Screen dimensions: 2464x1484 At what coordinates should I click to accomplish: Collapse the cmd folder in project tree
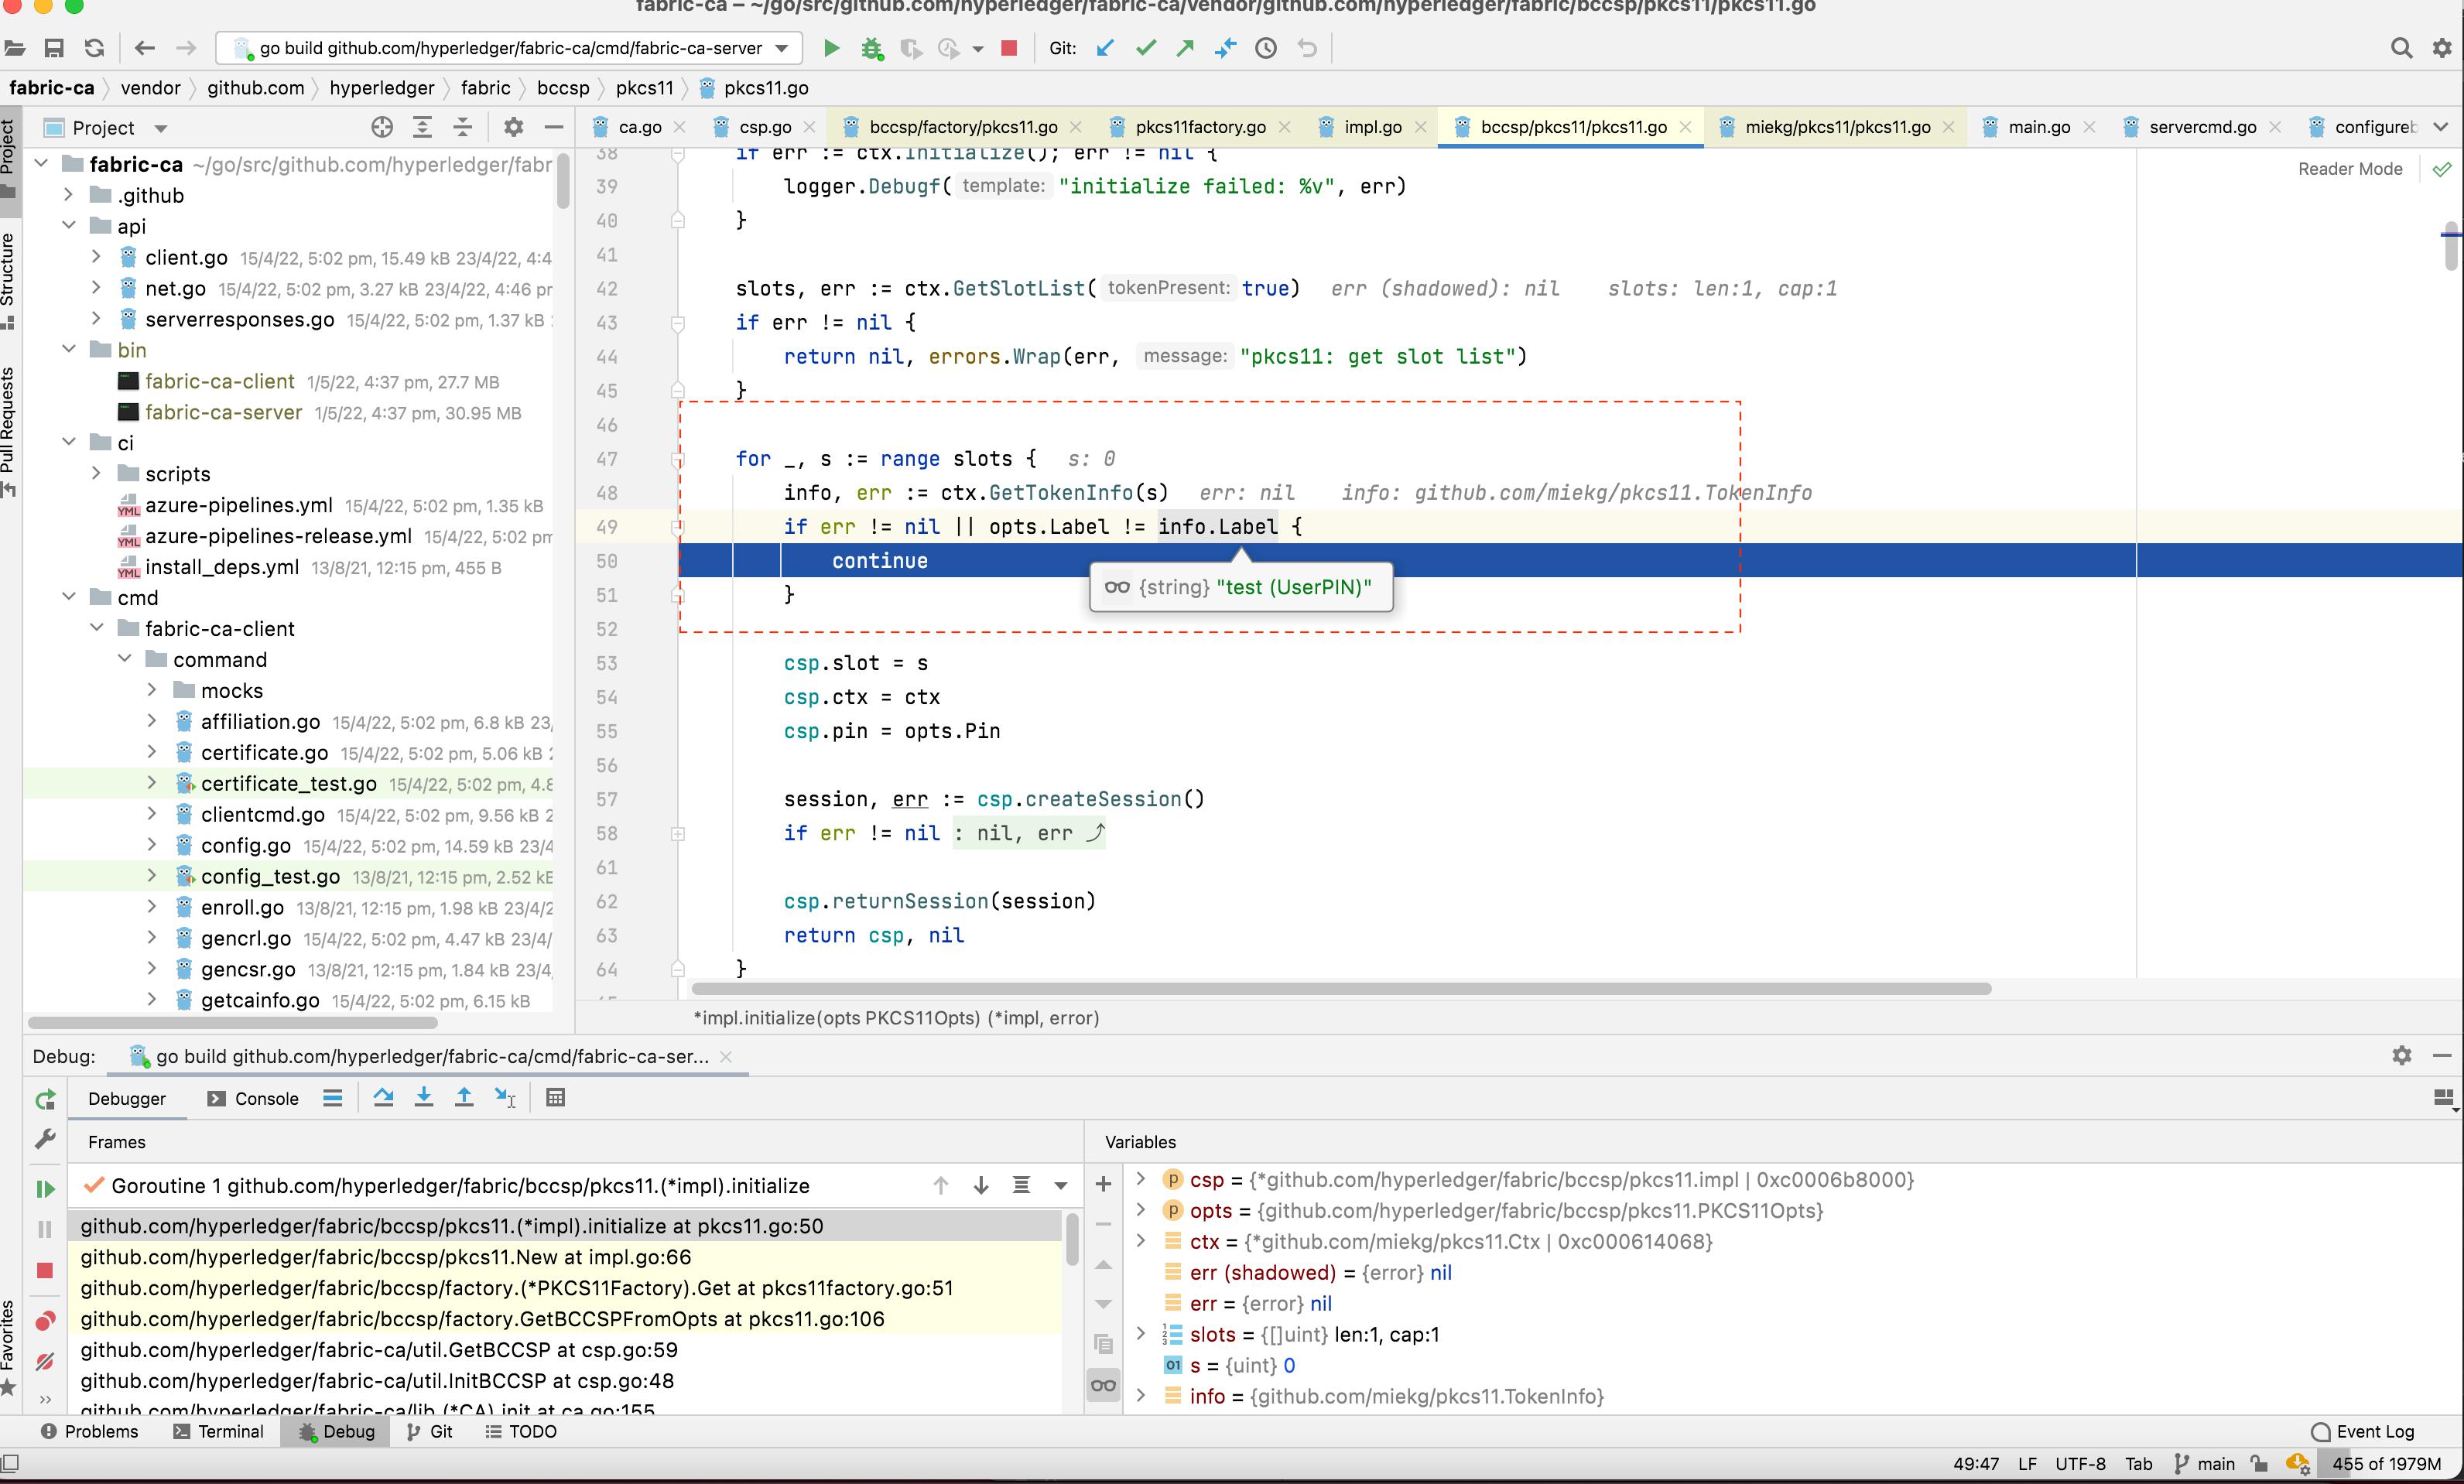coord(69,597)
